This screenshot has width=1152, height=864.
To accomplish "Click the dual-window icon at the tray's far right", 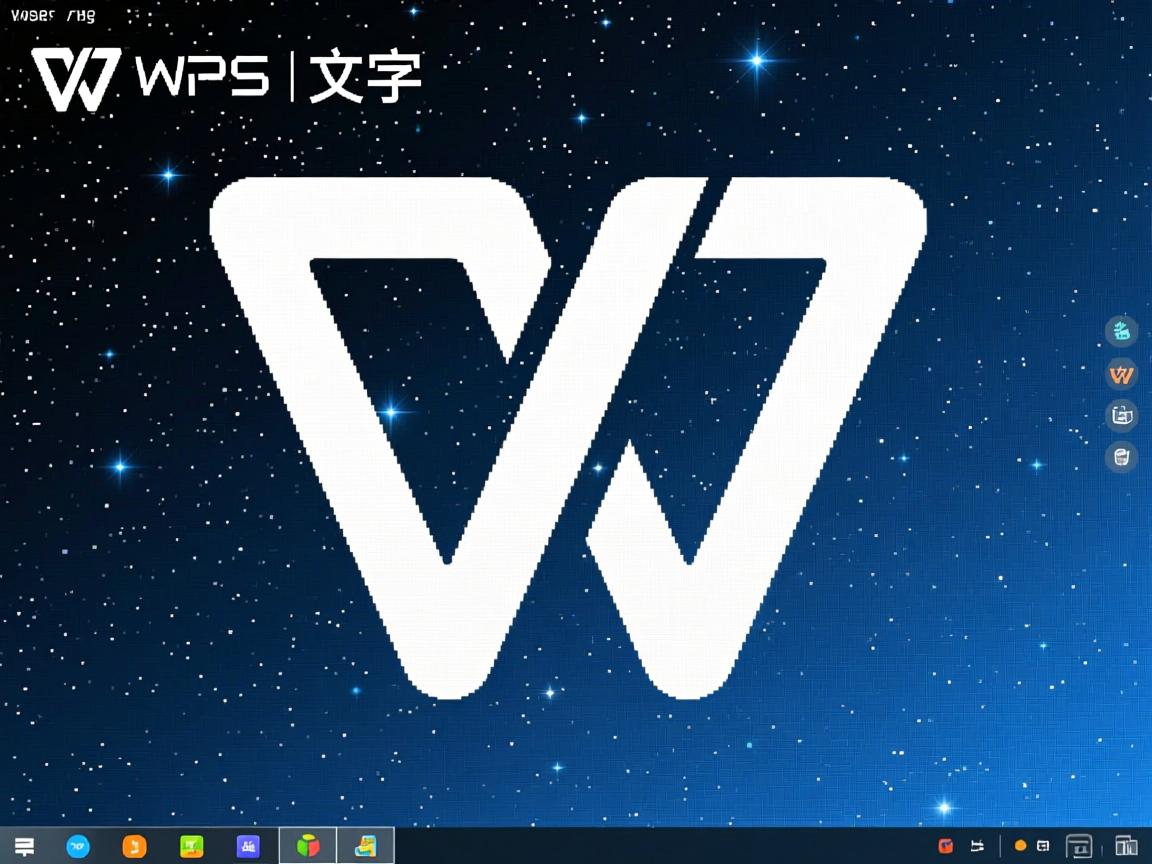I will pos(1124,847).
